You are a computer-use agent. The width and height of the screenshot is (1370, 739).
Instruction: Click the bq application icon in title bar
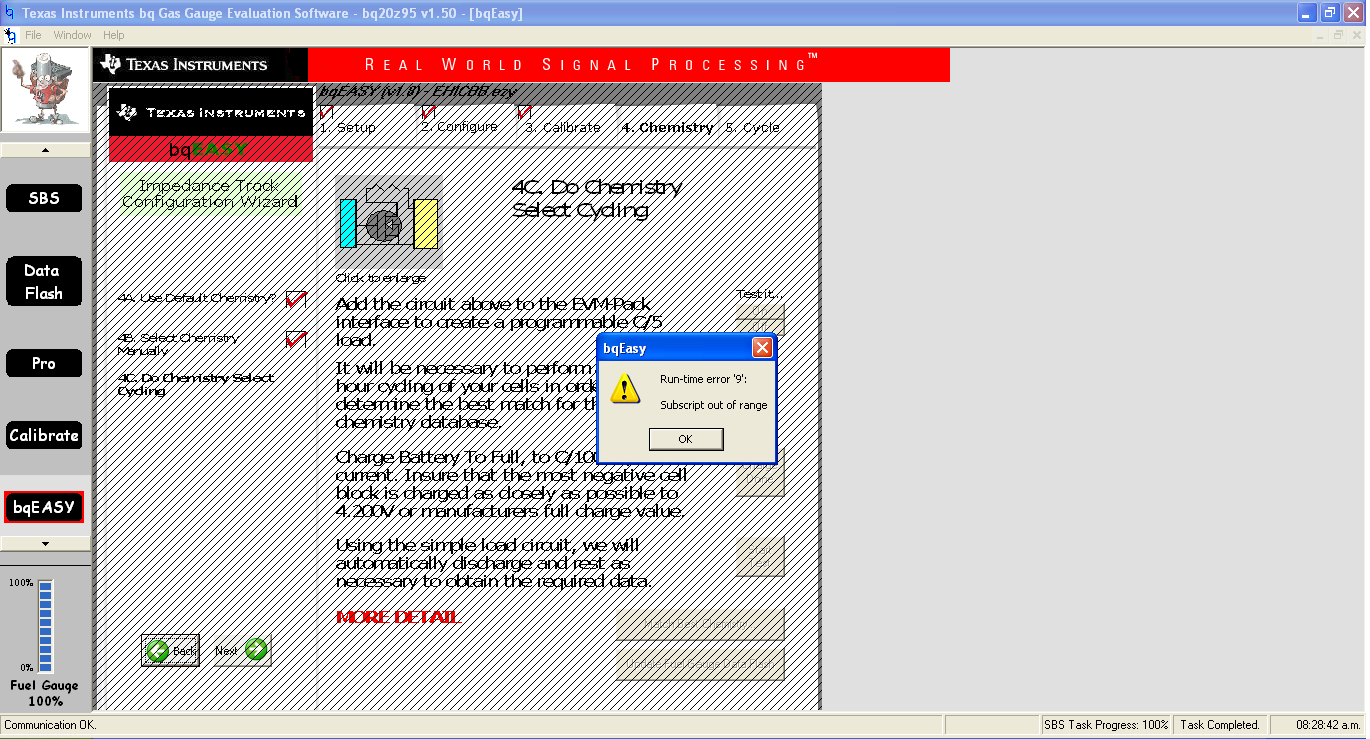click(10, 13)
